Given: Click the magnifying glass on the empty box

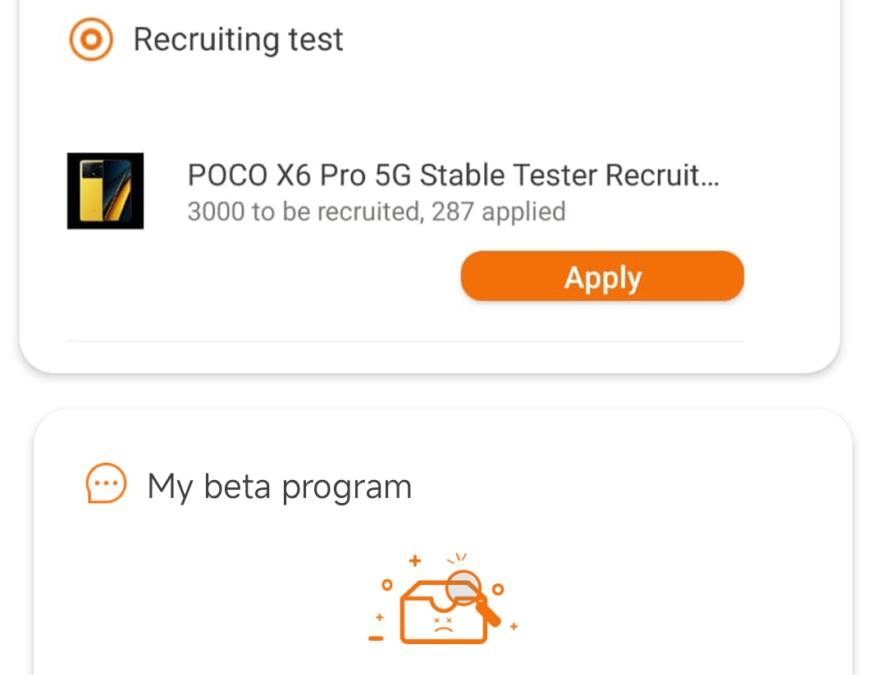Looking at the screenshot, I should click(x=463, y=589).
